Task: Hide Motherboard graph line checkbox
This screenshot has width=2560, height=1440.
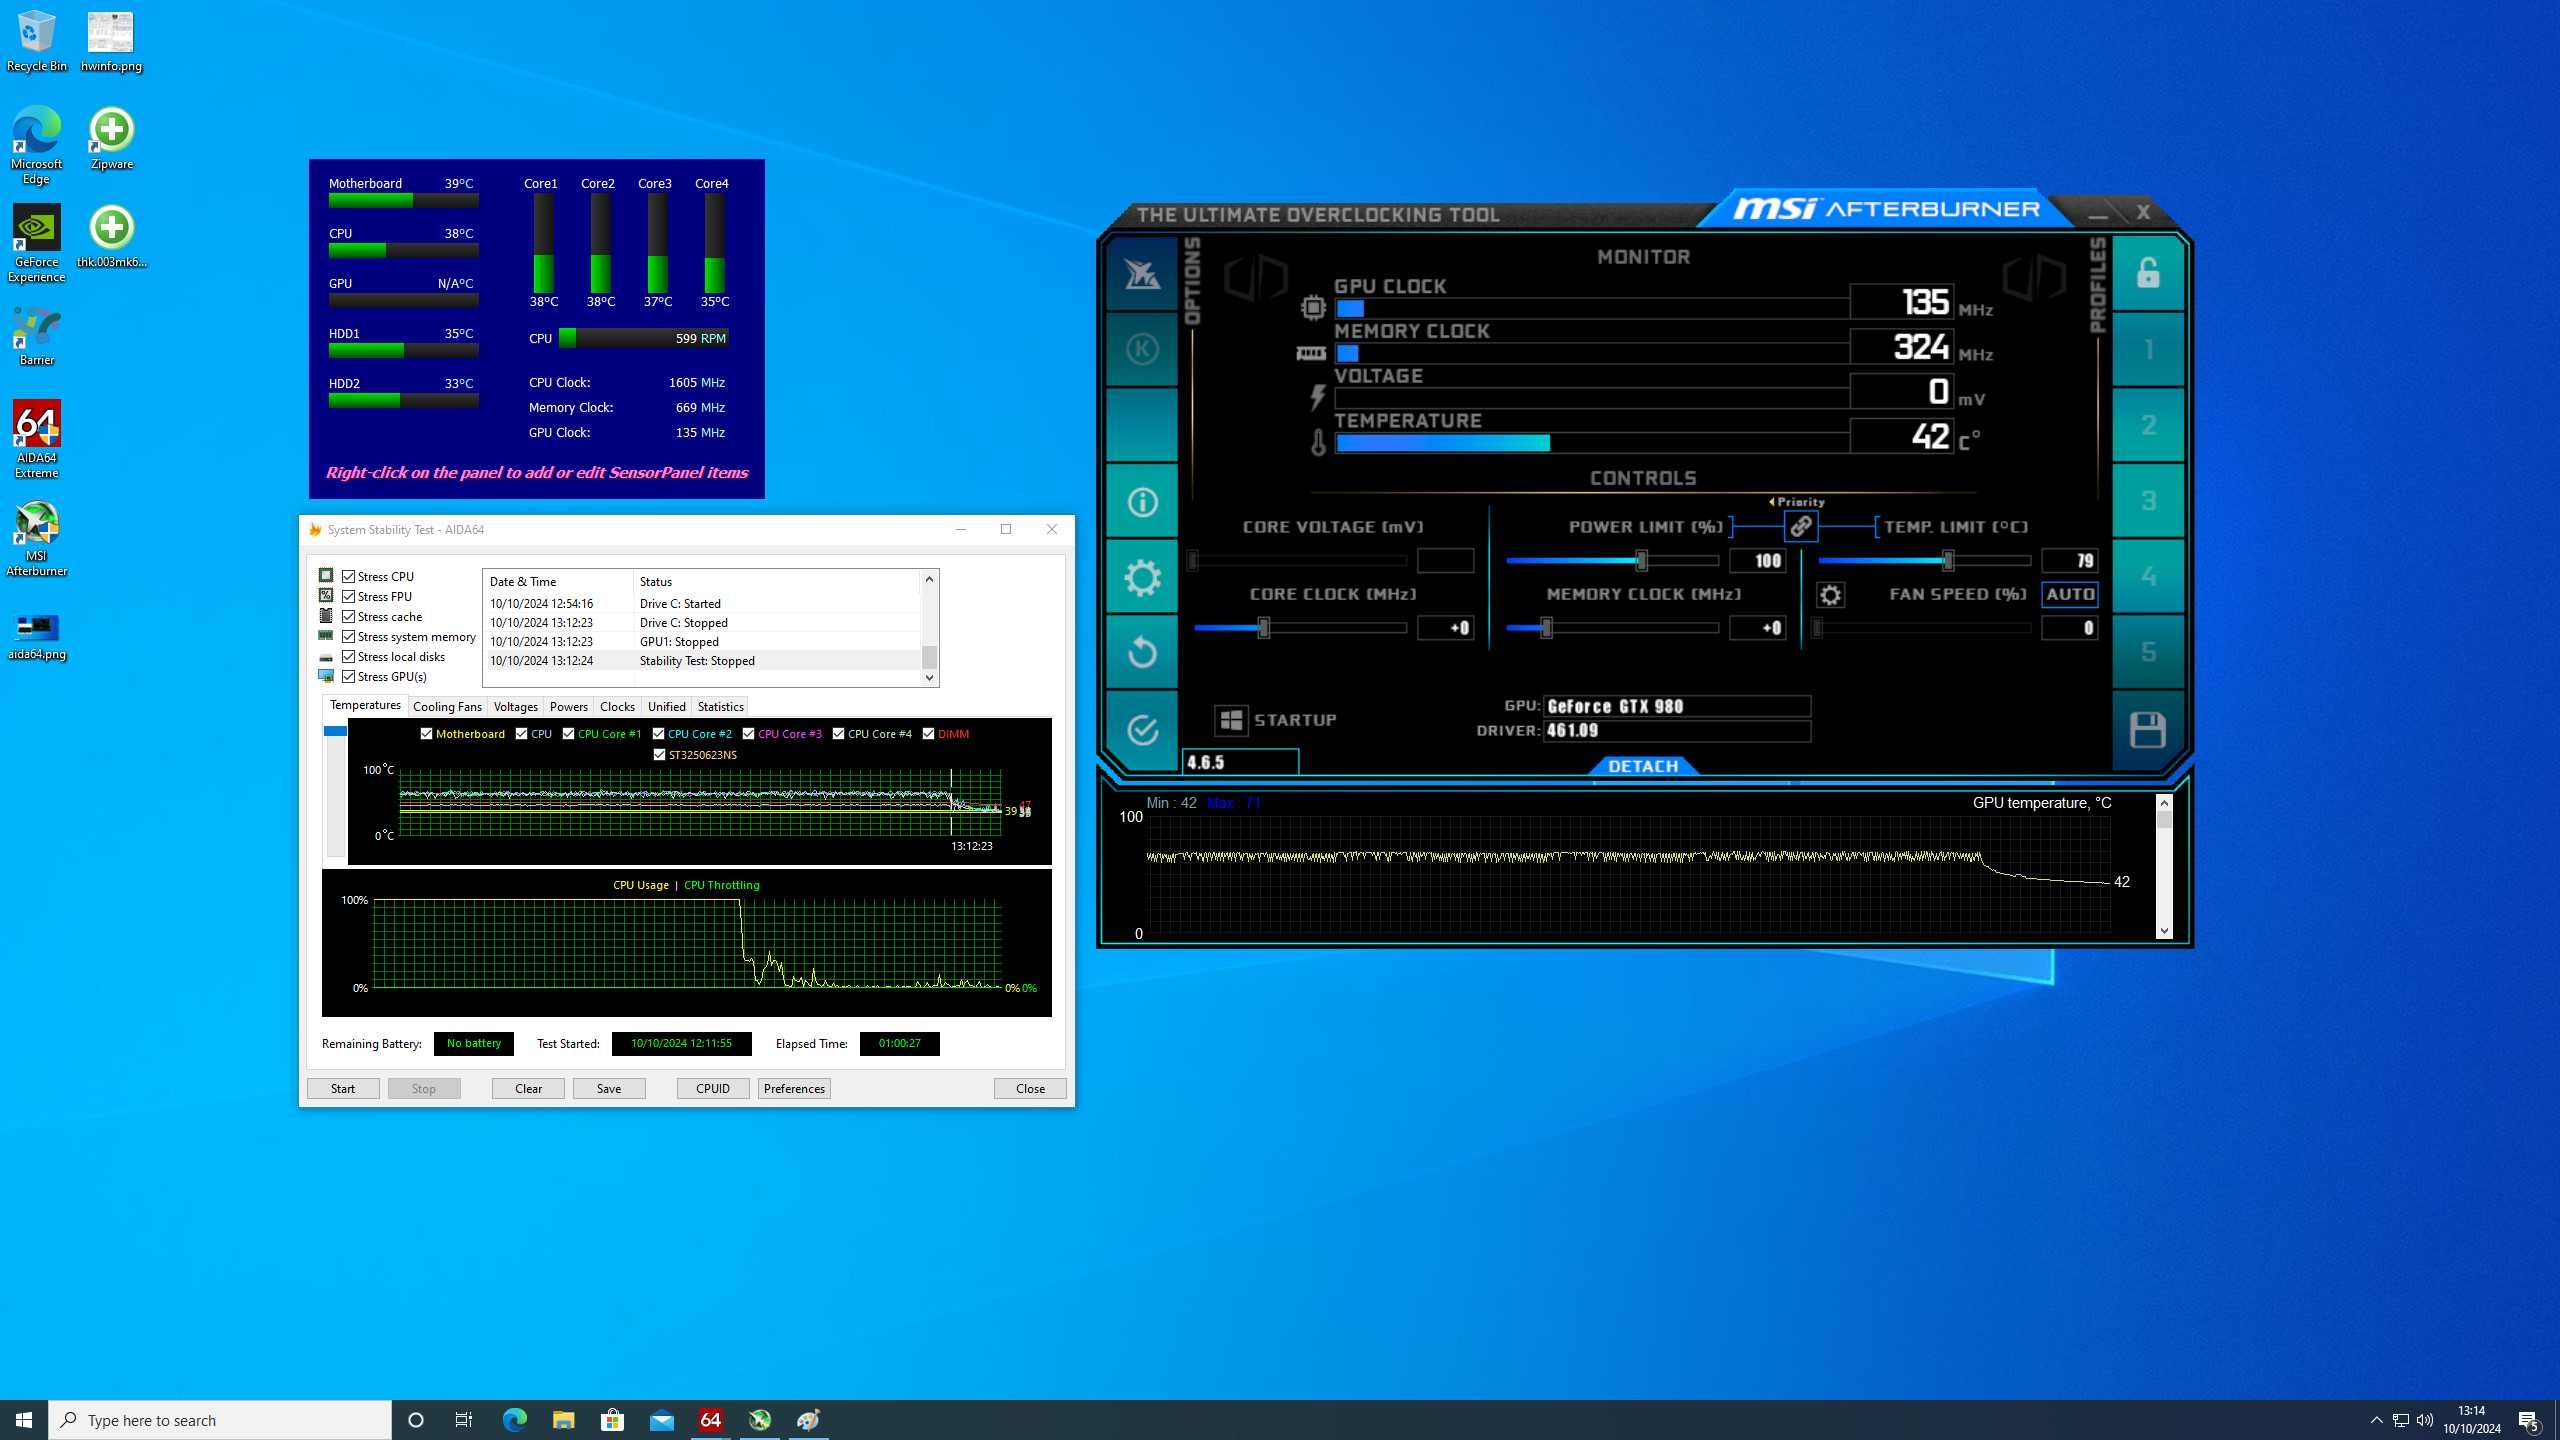Action: click(x=427, y=734)
